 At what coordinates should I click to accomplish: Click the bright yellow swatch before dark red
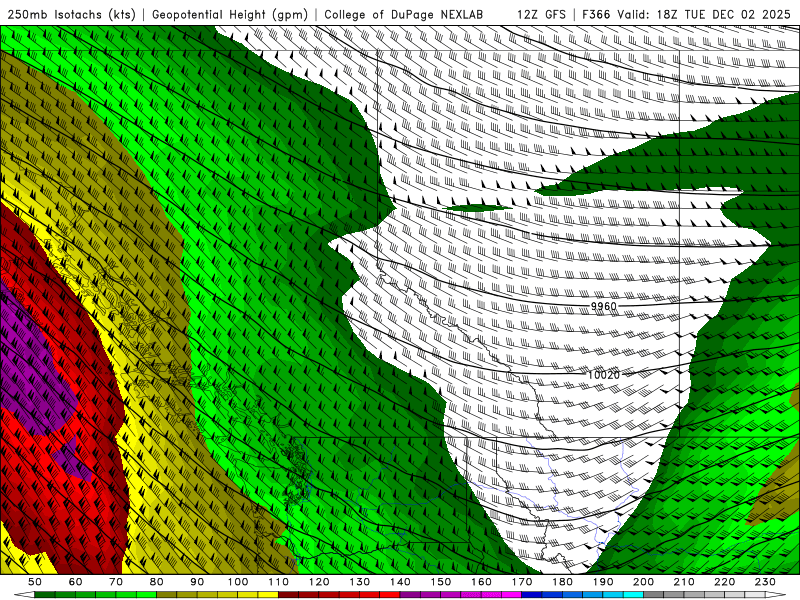[268, 594]
